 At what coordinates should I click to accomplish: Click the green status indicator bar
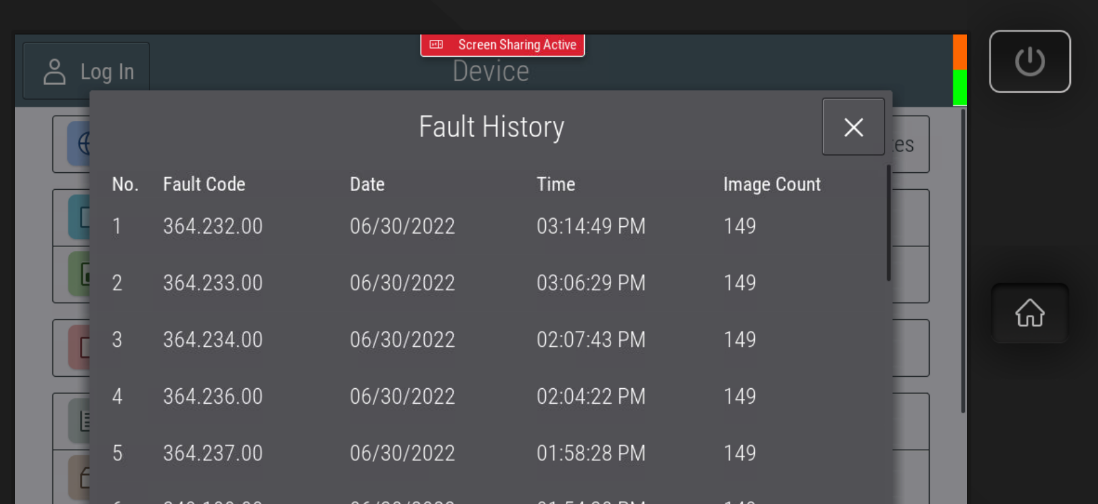[x=959, y=87]
